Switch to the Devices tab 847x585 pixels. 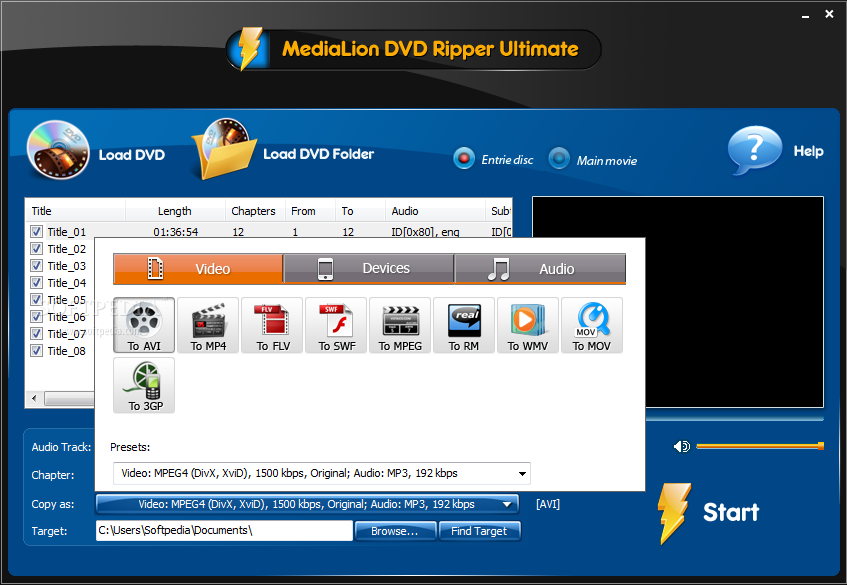[369, 268]
